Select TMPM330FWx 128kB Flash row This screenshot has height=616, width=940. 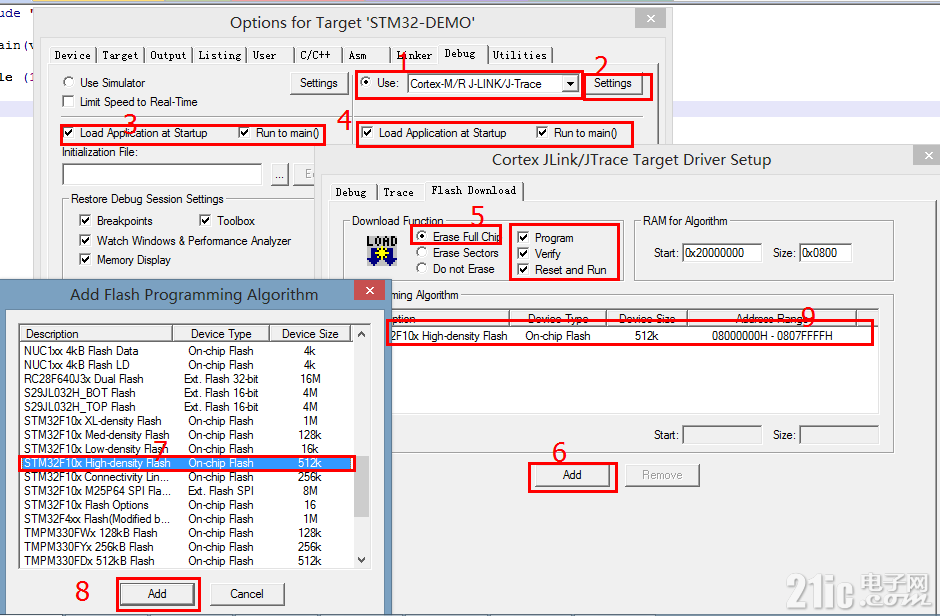coord(186,533)
